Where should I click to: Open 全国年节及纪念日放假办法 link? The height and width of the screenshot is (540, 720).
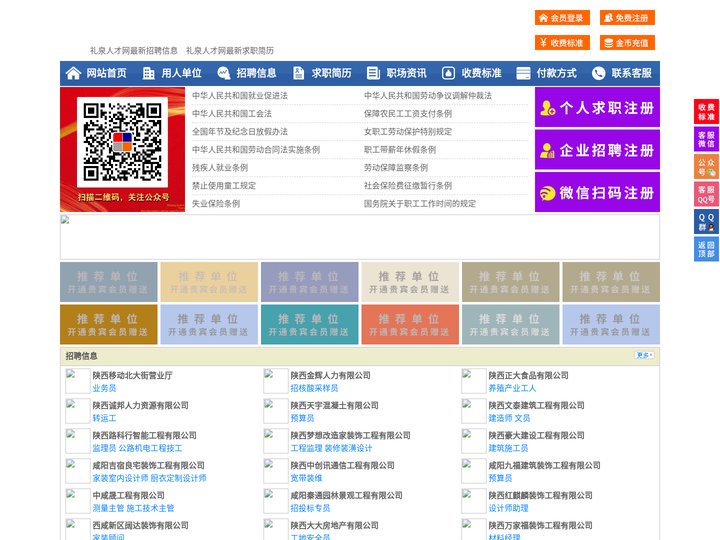tap(240, 131)
